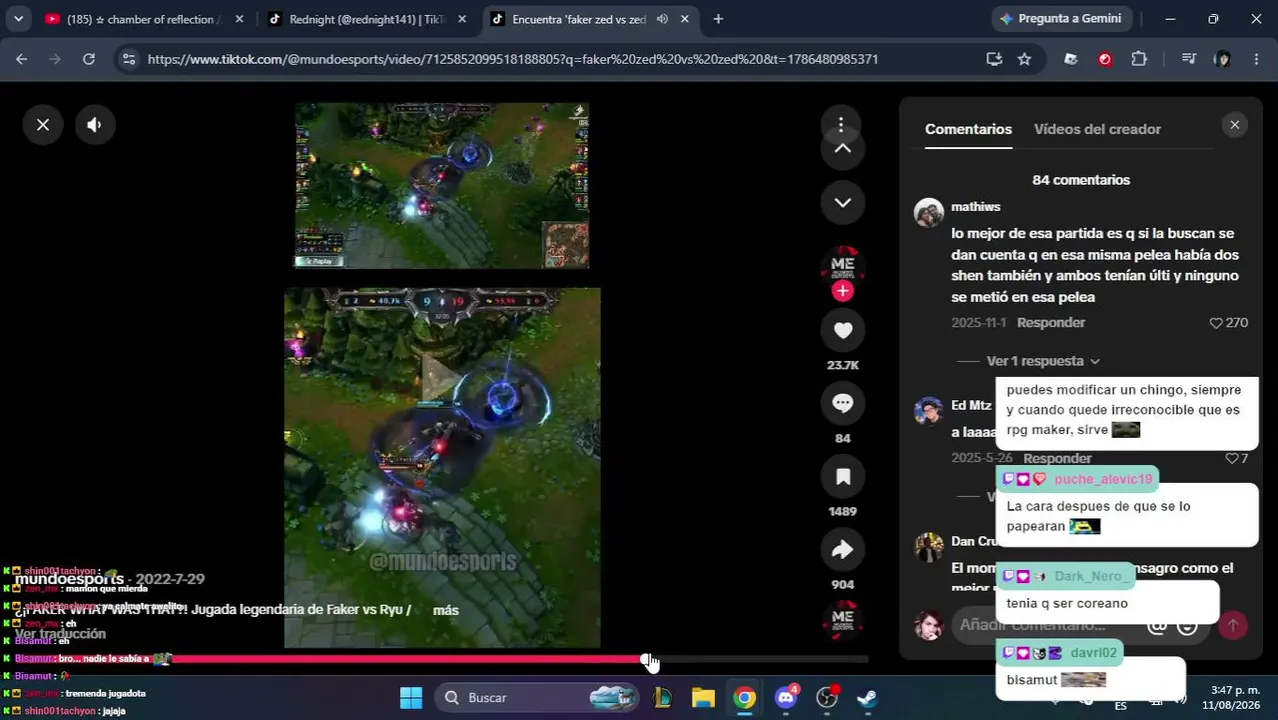The height and width of the screenshot is (720, 1278).
Task: View site information icon in address bar
Action: 128,59
